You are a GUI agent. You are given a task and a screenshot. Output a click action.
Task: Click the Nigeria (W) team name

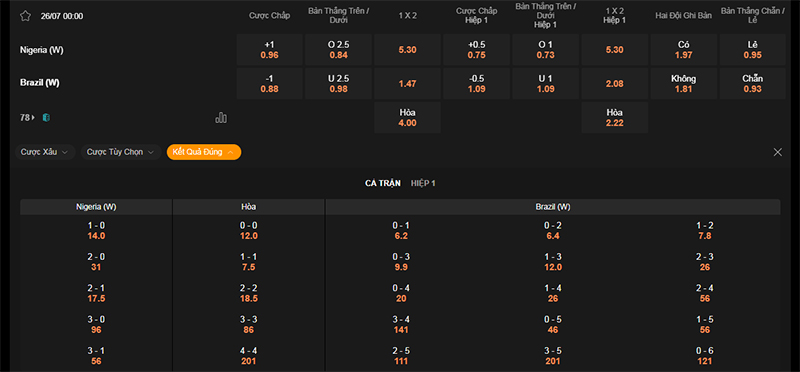click(x=42, y=50)
